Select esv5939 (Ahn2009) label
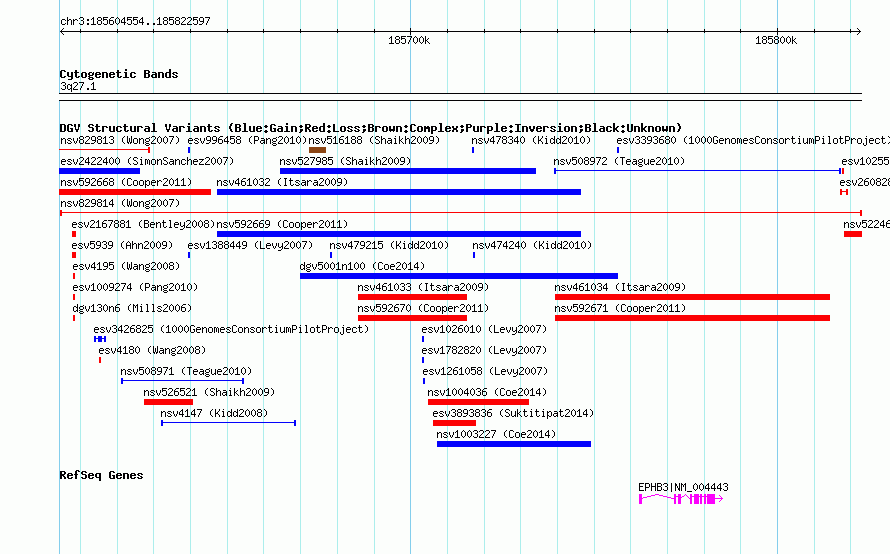 pyautogui.click(x=122, y=245)
